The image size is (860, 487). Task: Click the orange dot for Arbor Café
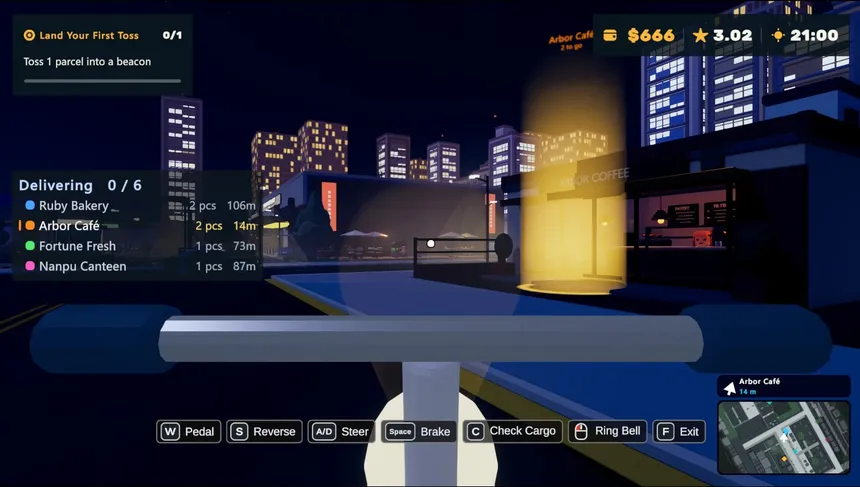coord(30,225)
